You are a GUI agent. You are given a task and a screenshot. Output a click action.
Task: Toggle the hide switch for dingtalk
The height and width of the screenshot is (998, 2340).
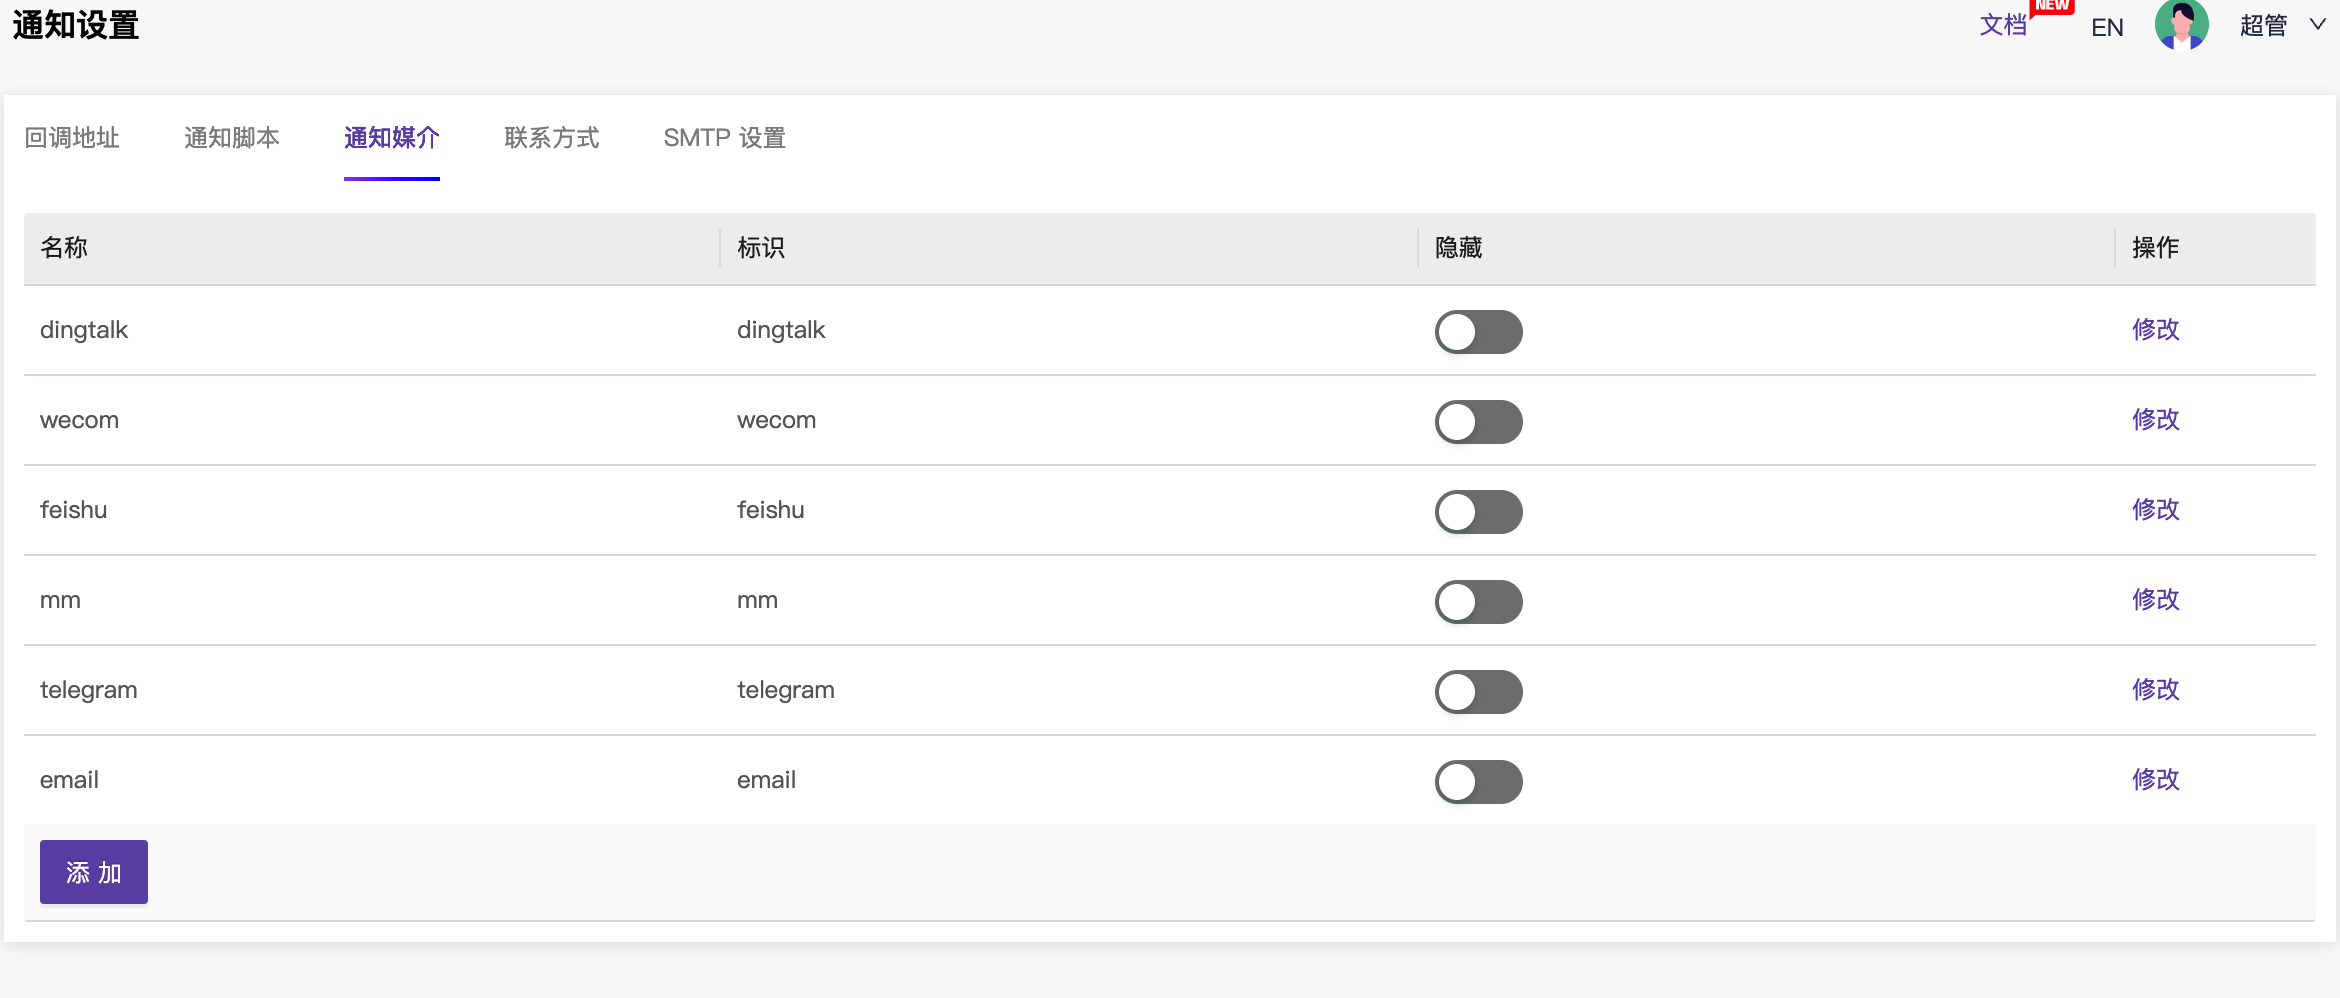click(1479, 332)
